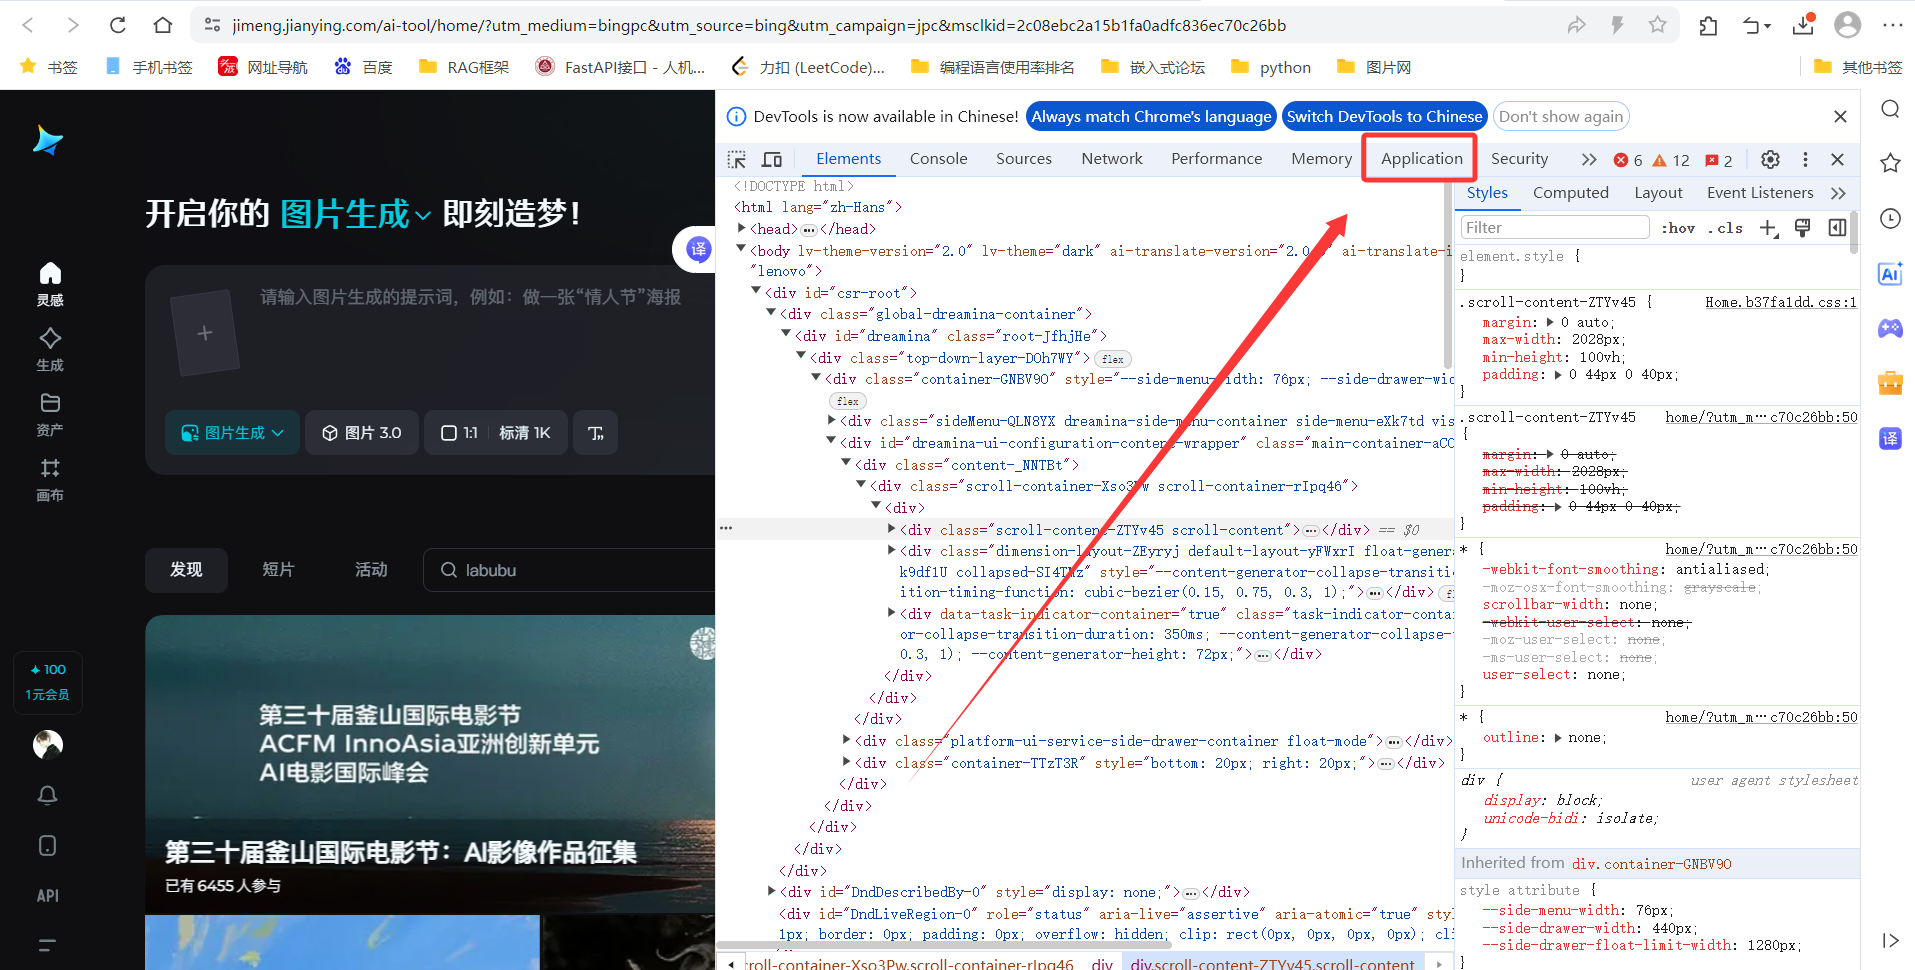Expand margin shorthand in first scroll-content rule

click(1550, 322)
